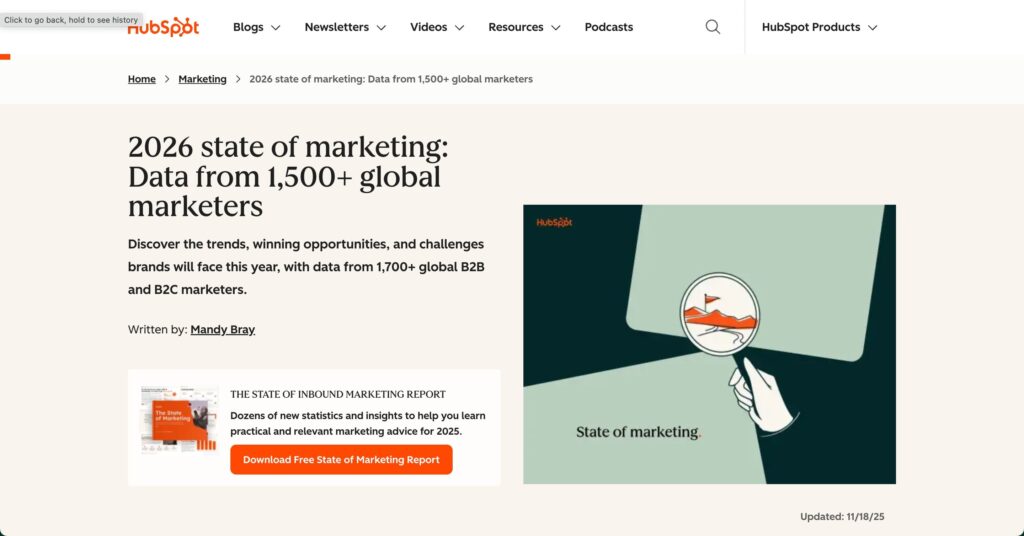The width and height of the screenshot is (1024, 536).
Task: Open the Marketing breadcrumb link
Action: click(x=202, y=79)
